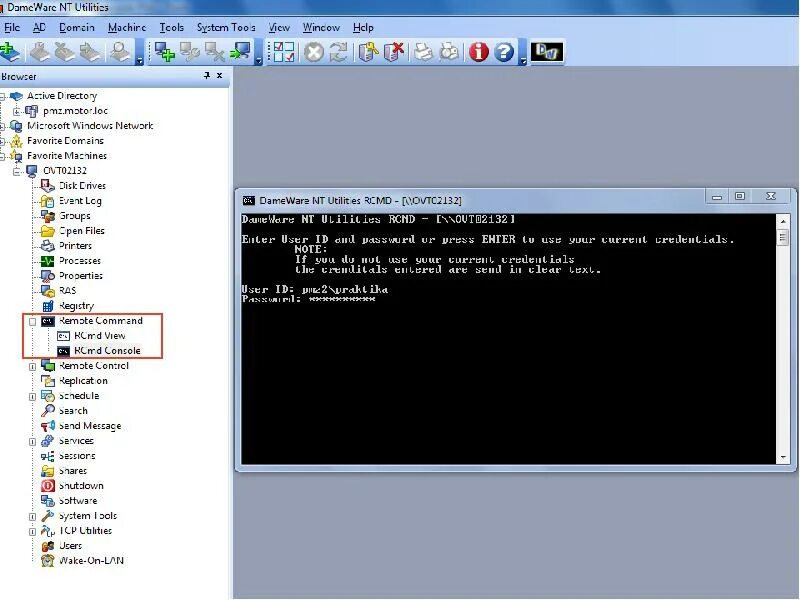Select Software tree item

[78, 501]
